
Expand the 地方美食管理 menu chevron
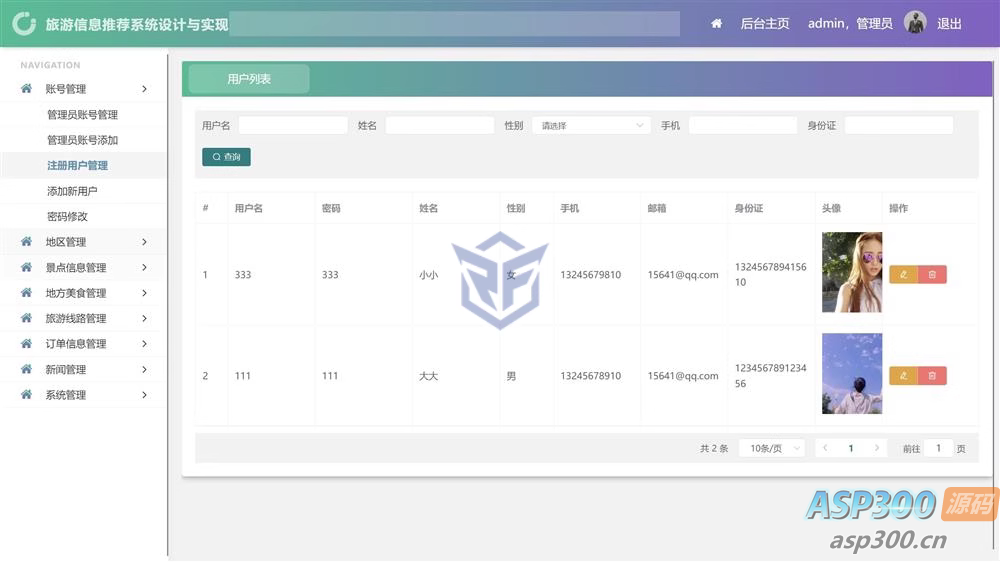(145, 293)
